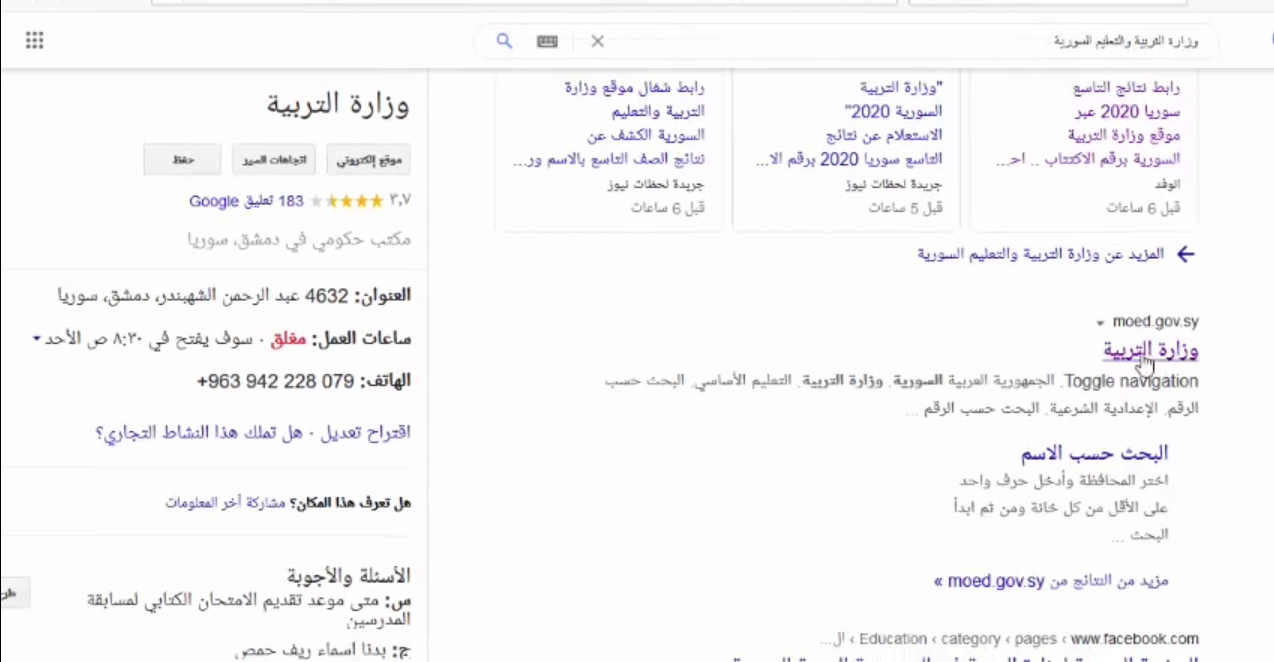Screen dimensions: 1274x662
Task: Click the arrow beside "المزيد عن وزارة التربية والتعليم السورية"
Action: pos(1185,254)
